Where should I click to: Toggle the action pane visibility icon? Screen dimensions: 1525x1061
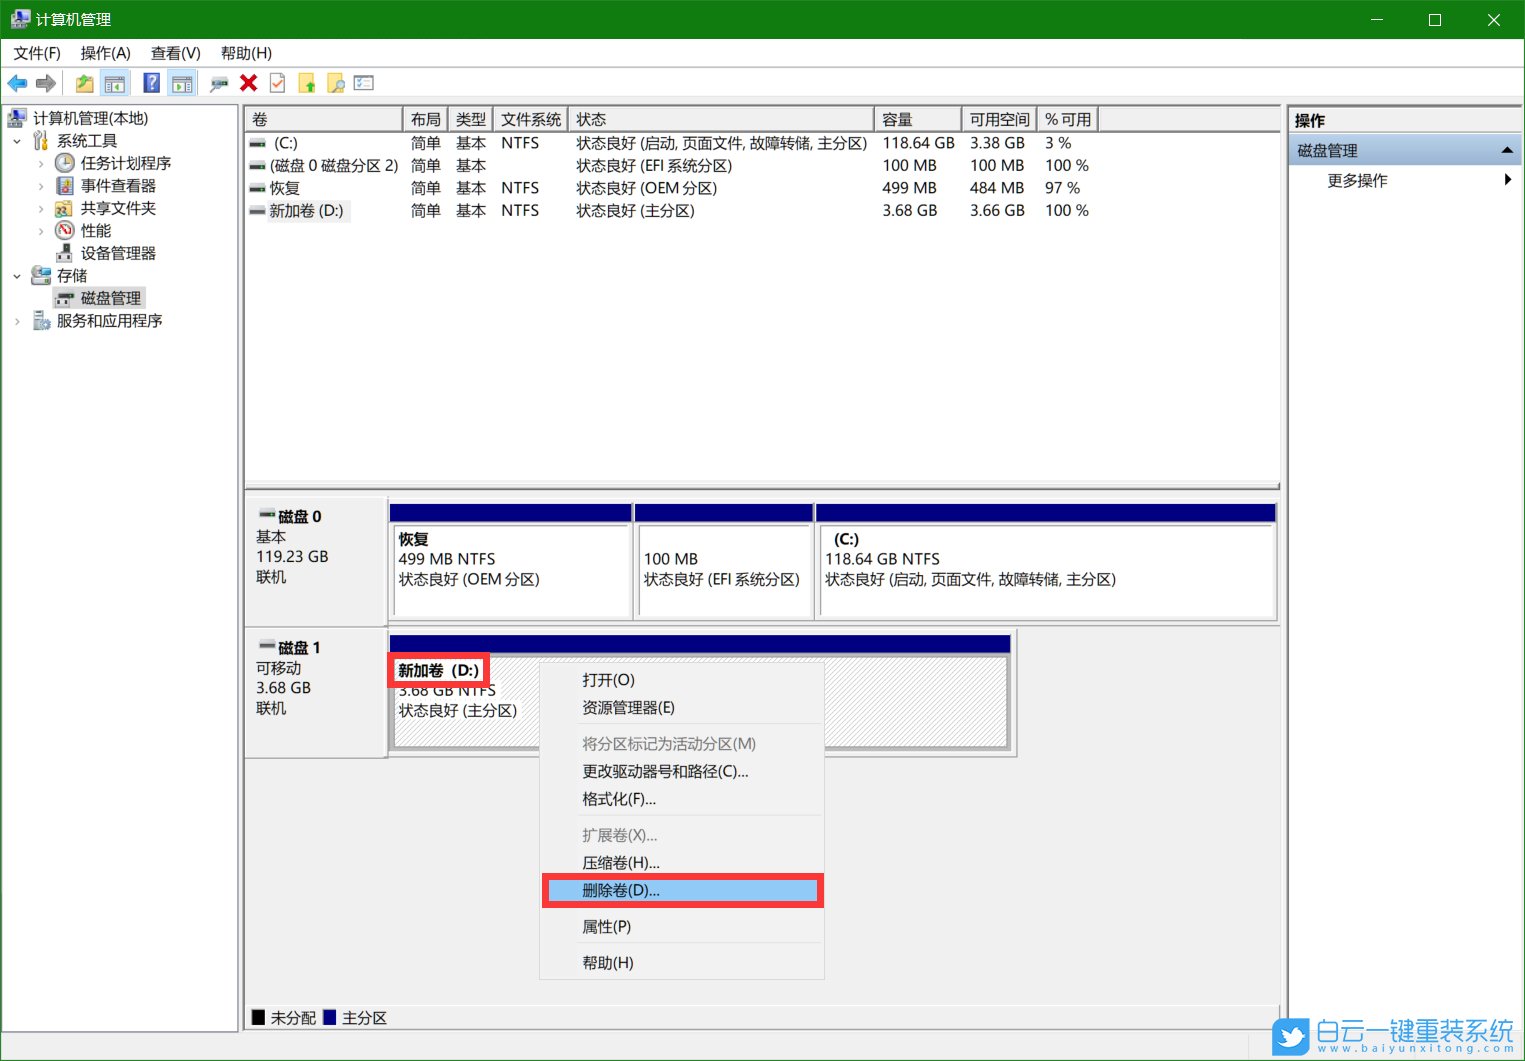[182, 83]
